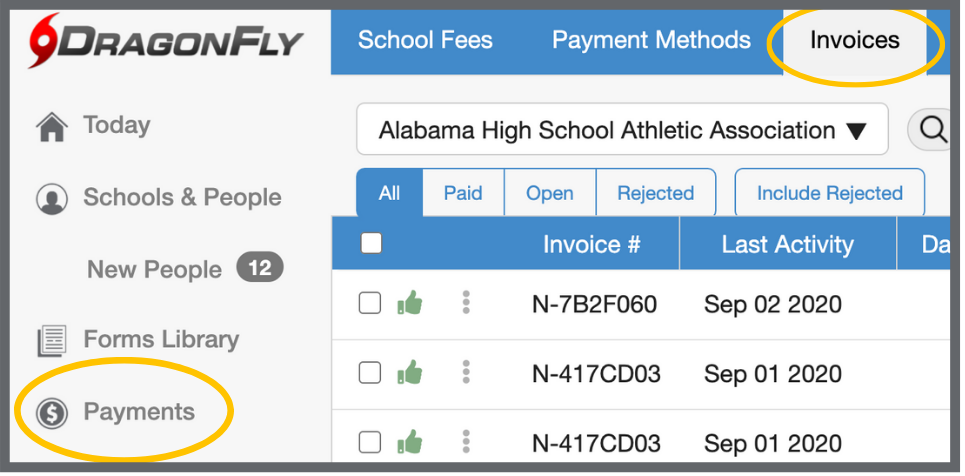Image resolution: width=965 pixels, height=476 pixels.
Task: Open three-dot menu for invoice N-7B2F060
Action: click(466, 303)
